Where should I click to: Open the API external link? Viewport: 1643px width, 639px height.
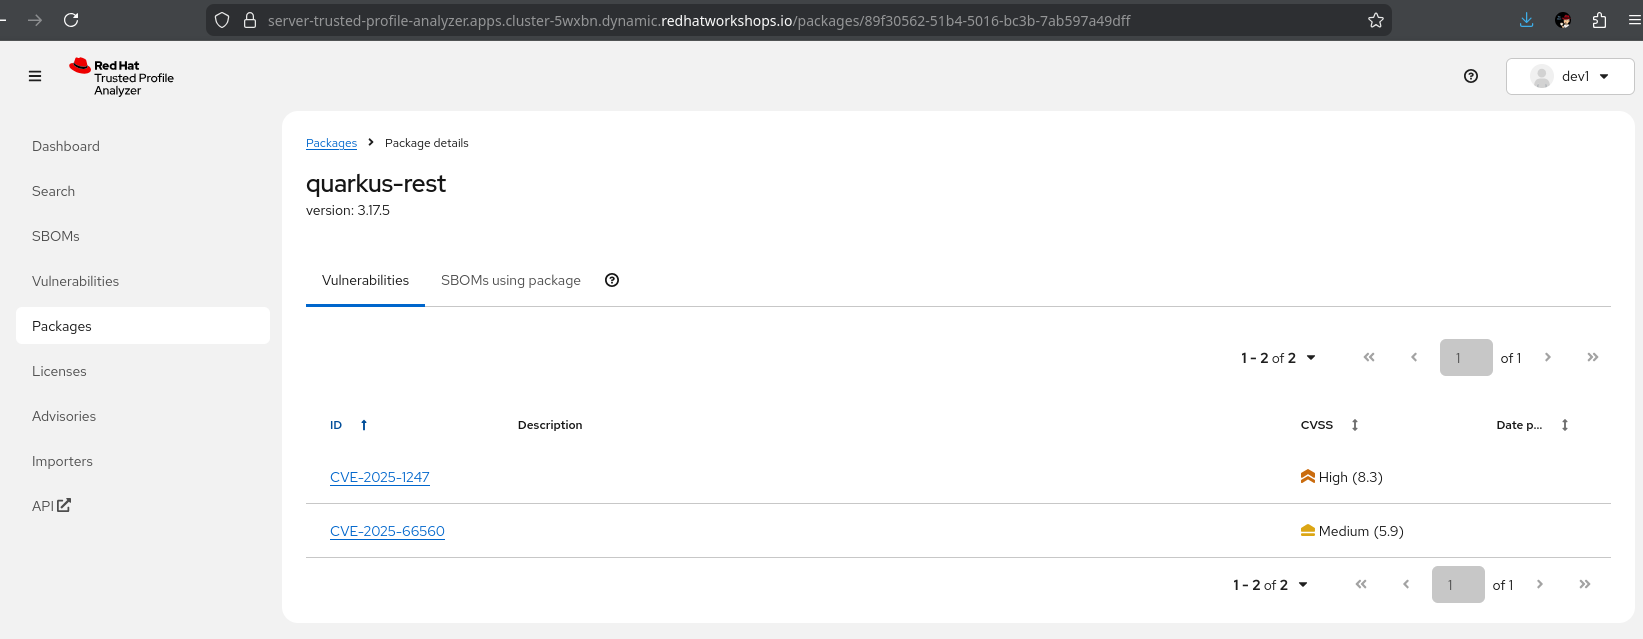coord(51,506)
